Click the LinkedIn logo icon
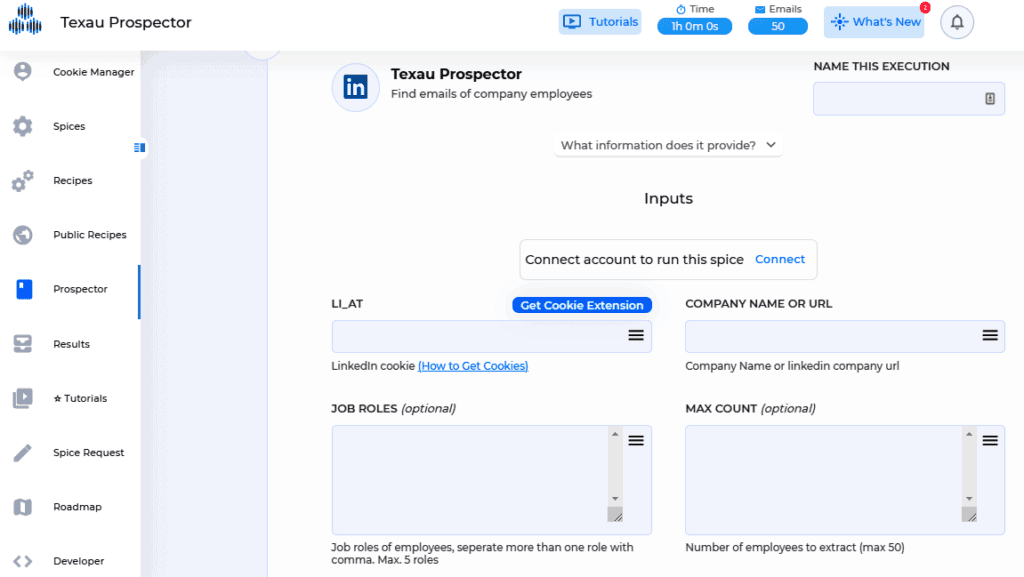 click(x=356, y=87)
